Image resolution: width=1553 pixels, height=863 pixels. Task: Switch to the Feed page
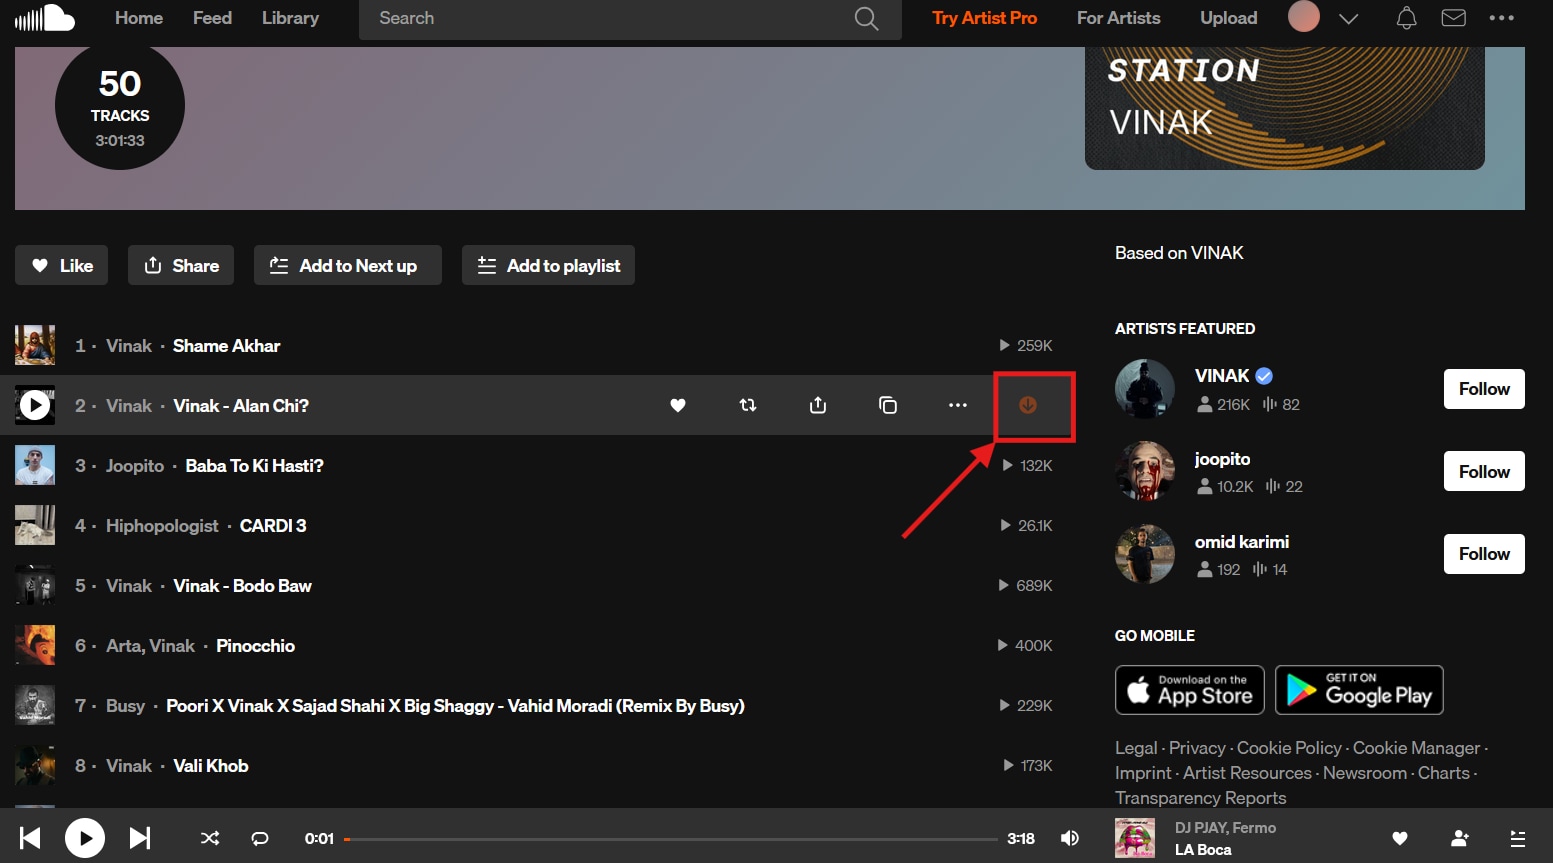[212, 17]
